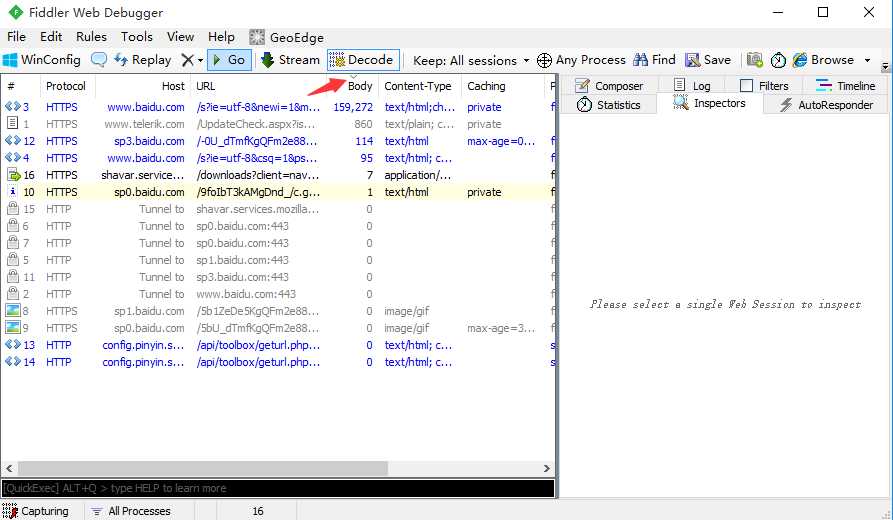Select session 14 config.pinyin icon

pos(13,362)
